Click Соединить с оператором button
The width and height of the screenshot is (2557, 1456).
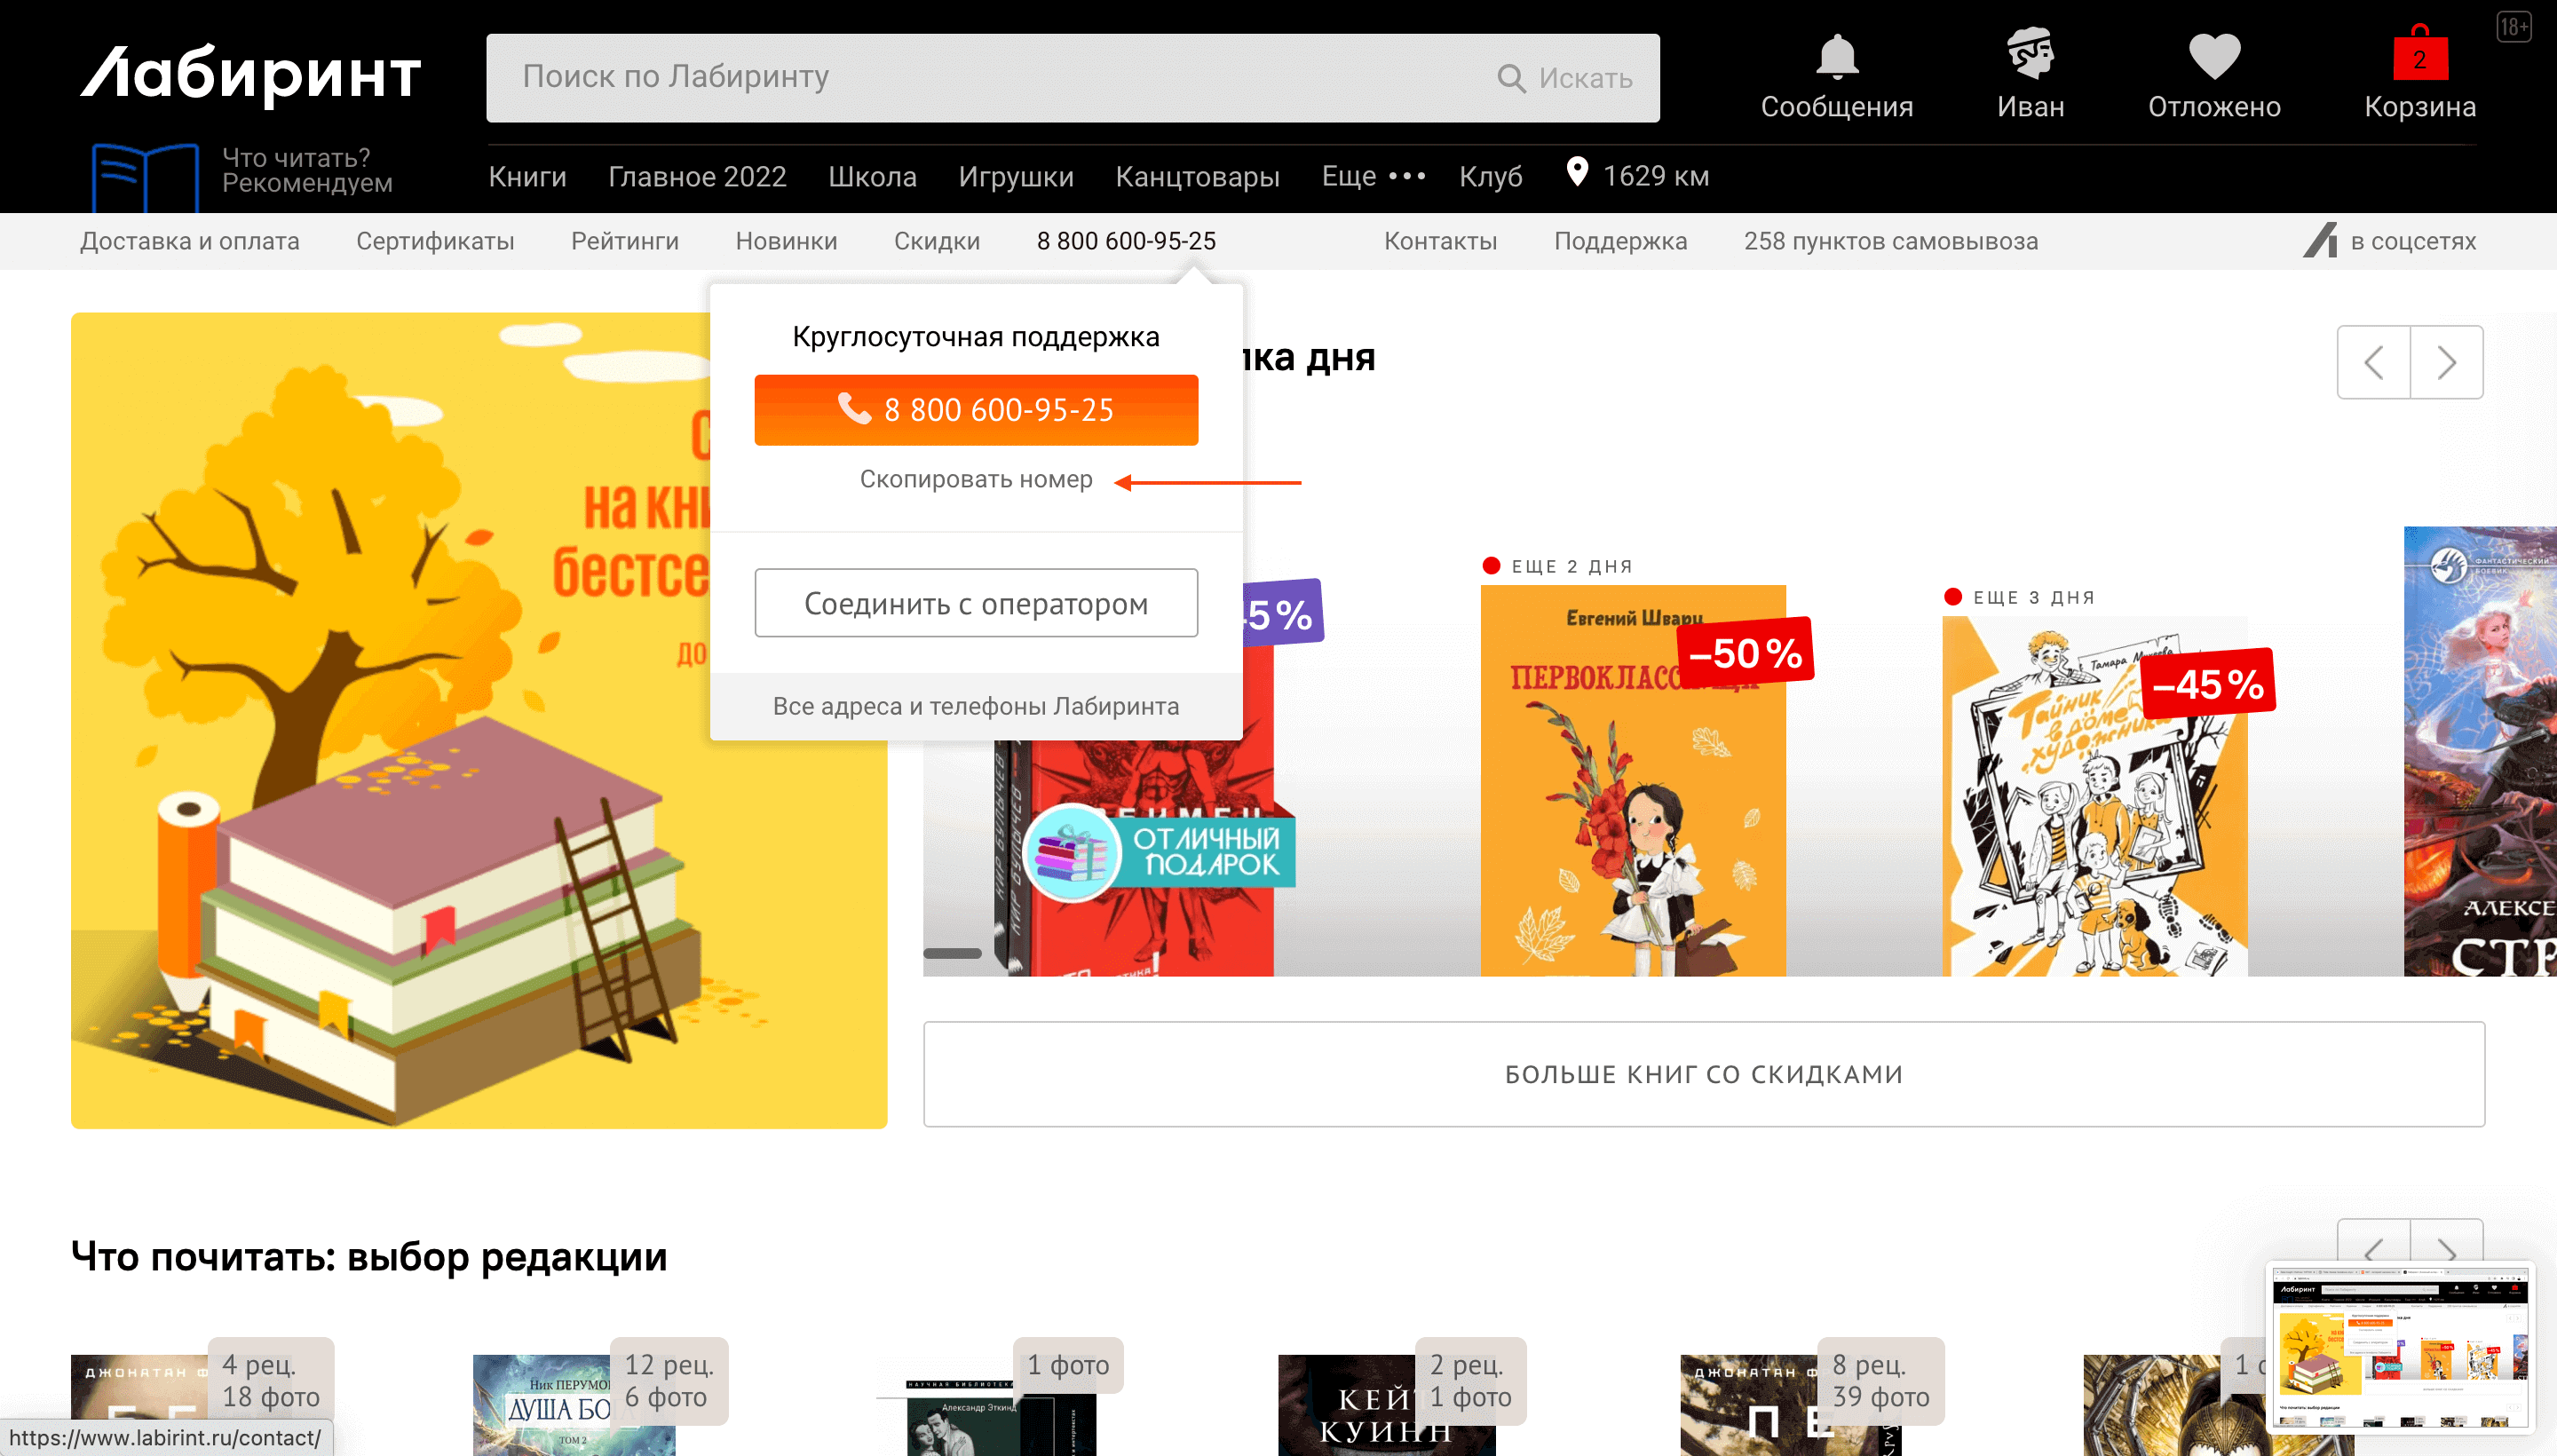(x=975, y=603)
